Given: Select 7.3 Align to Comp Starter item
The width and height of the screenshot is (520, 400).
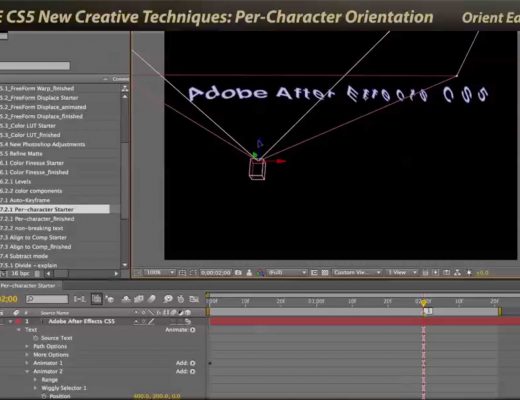Looking at the screenshot, I should point(33,237).
